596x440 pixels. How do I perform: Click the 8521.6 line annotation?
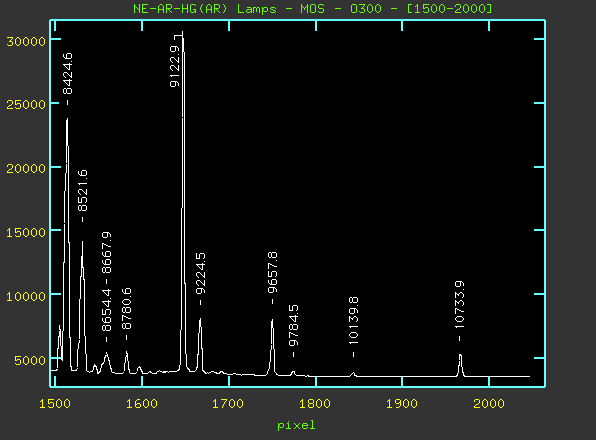(x=82, y=191)
